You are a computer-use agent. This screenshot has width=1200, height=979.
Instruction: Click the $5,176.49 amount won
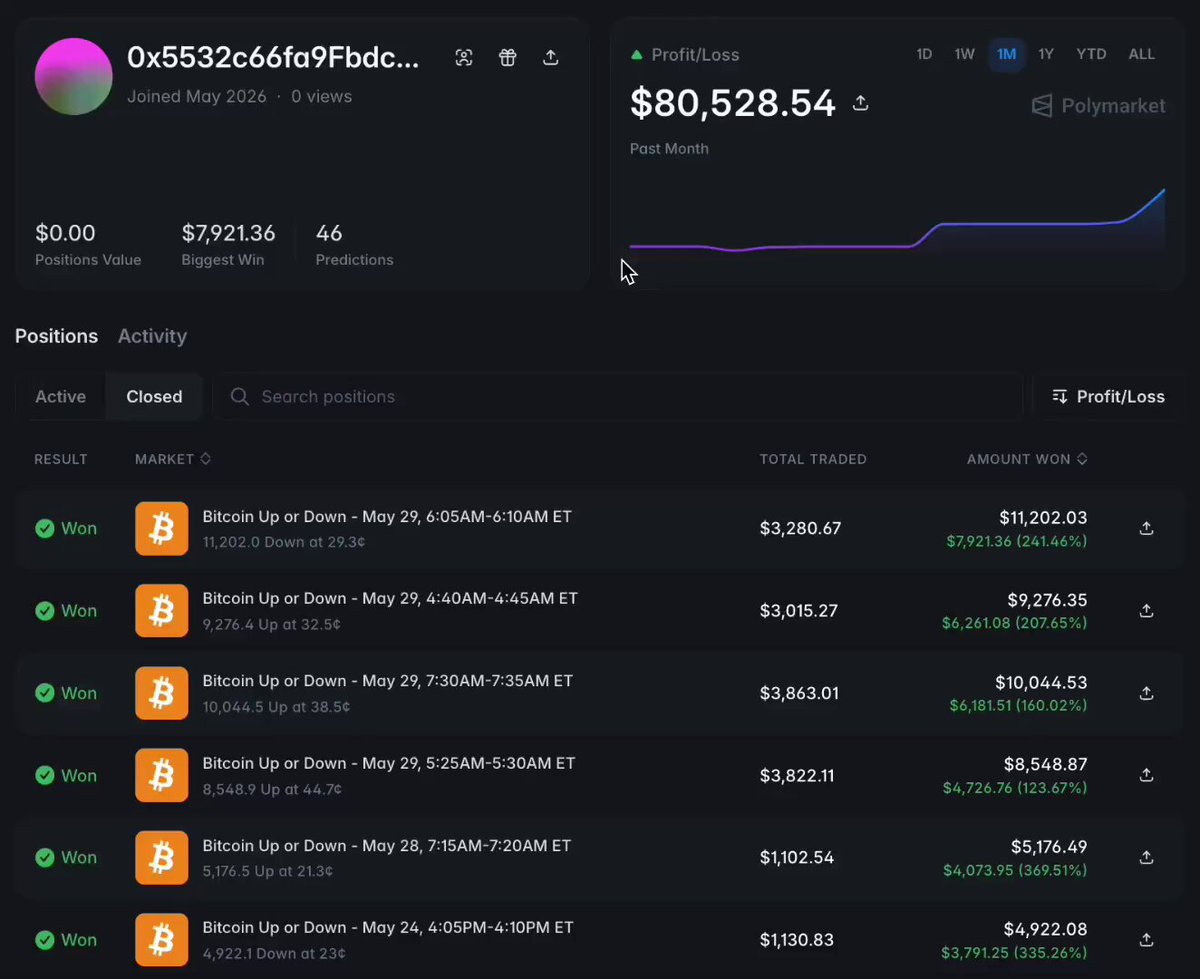tap(1047, 846)
